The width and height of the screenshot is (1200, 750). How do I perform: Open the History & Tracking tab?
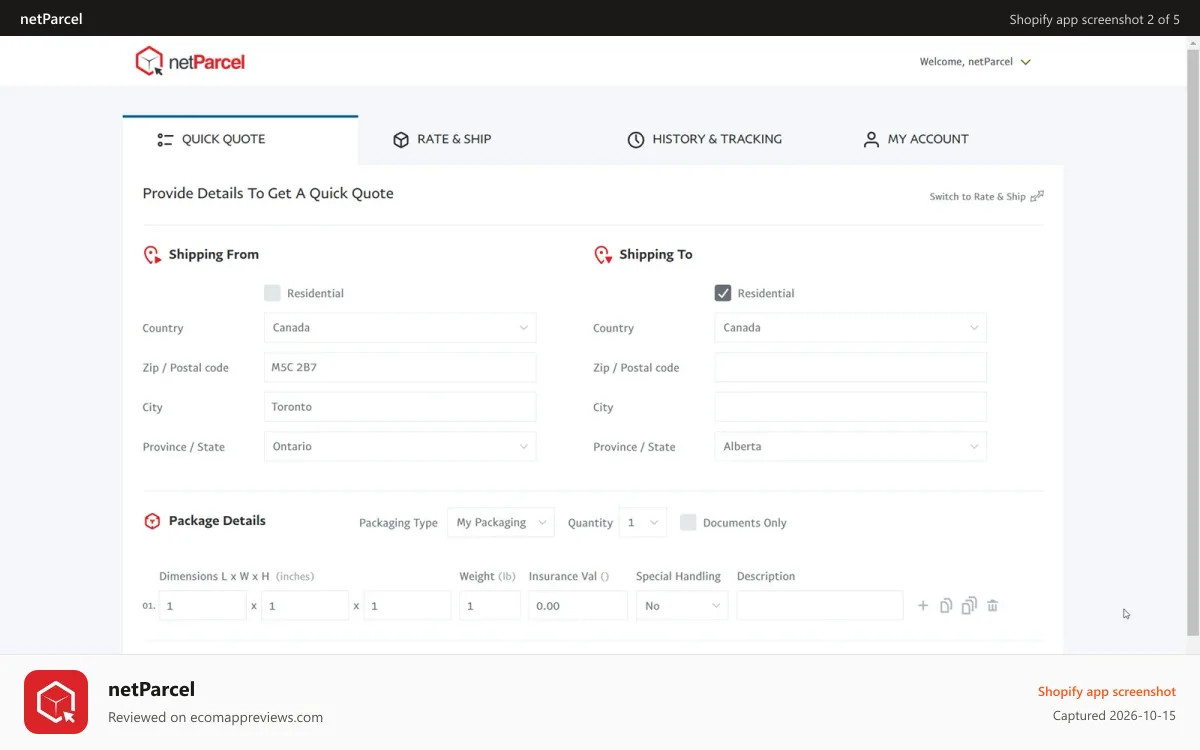tap(704, 140)
